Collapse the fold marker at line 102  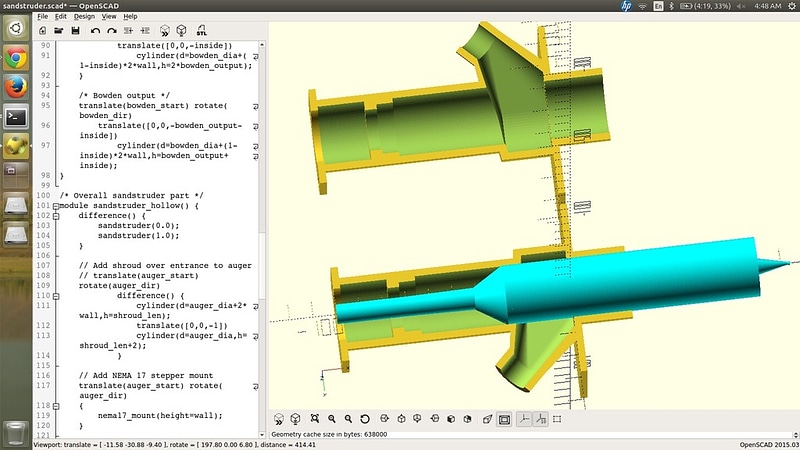56,216
